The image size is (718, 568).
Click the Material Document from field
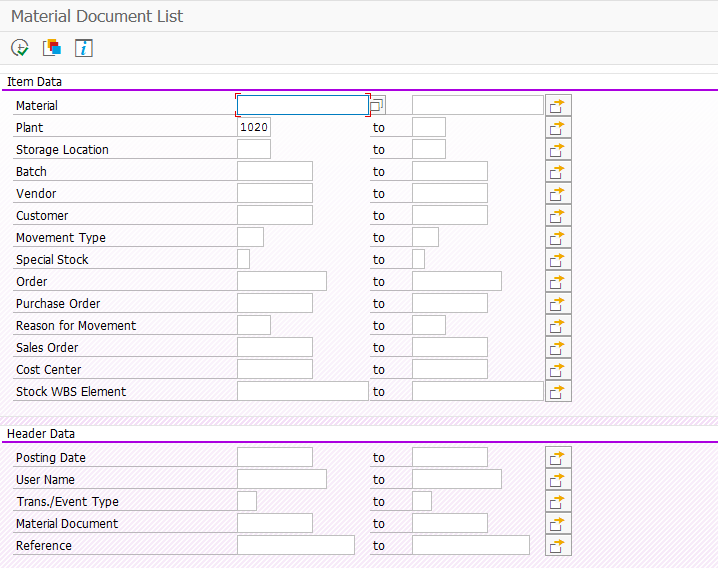pos(275,523)
